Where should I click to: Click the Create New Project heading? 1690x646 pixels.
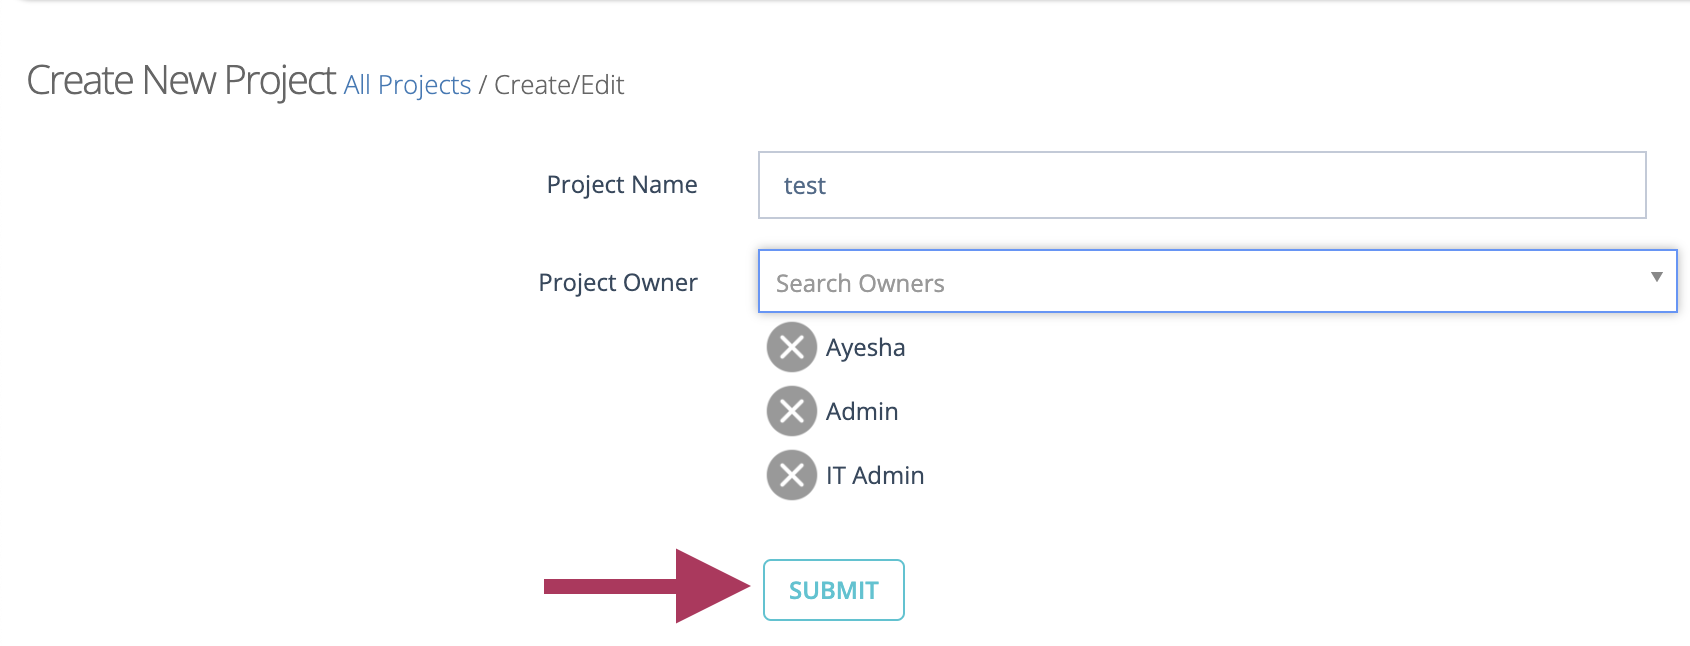181,80
